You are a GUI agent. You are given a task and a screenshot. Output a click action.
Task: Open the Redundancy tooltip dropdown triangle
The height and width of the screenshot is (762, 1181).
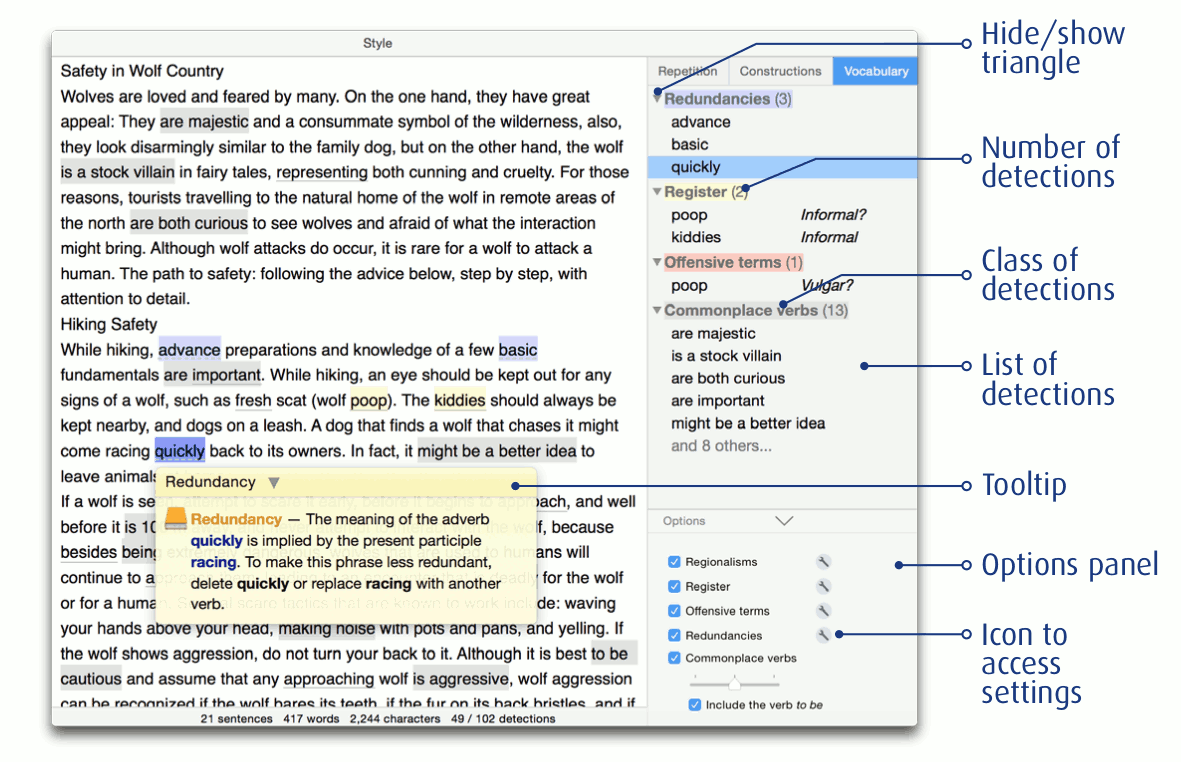[x=274, y=483]
